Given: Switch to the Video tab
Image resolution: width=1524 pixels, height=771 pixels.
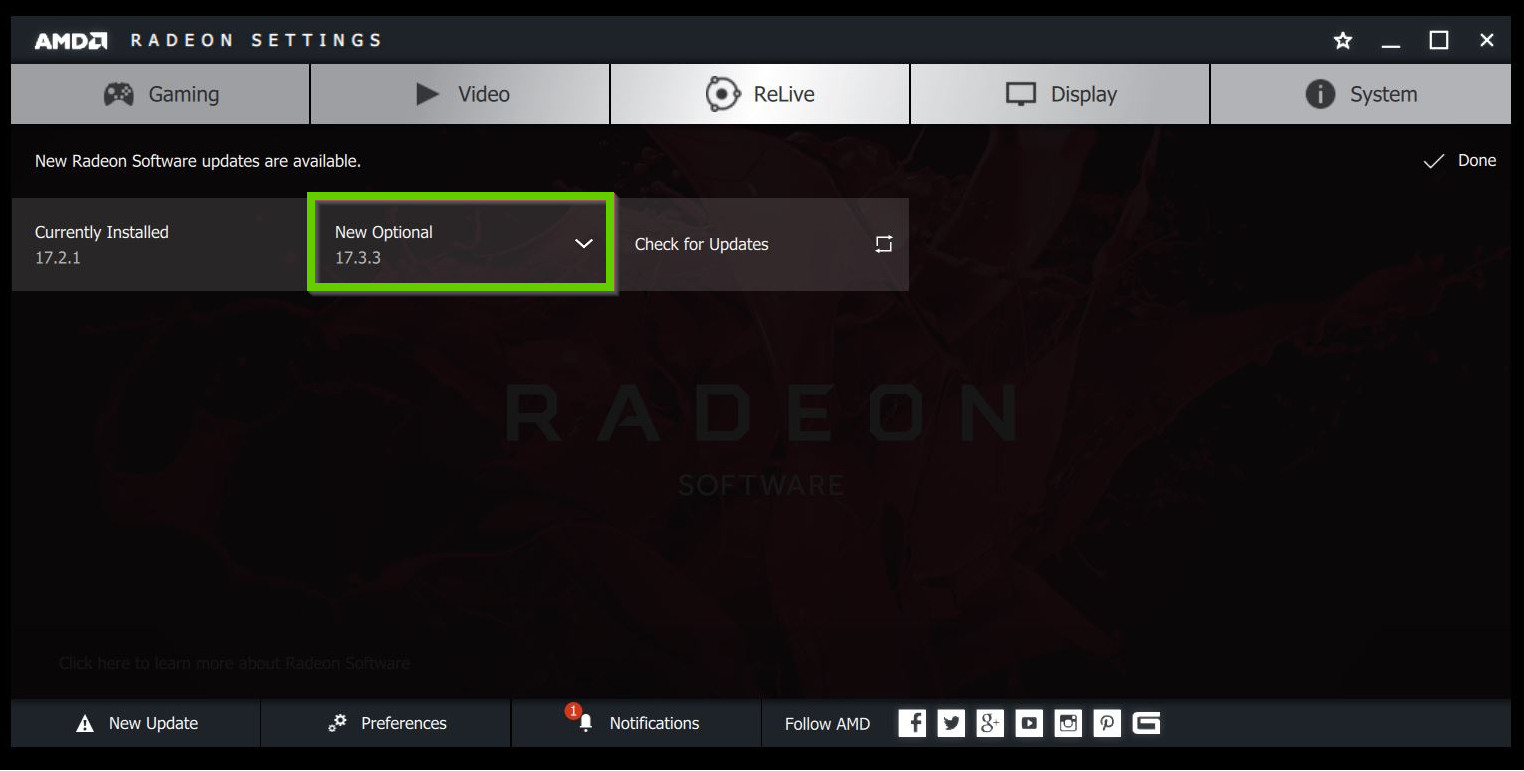Looking at the screenshot, I should (460, 94).
